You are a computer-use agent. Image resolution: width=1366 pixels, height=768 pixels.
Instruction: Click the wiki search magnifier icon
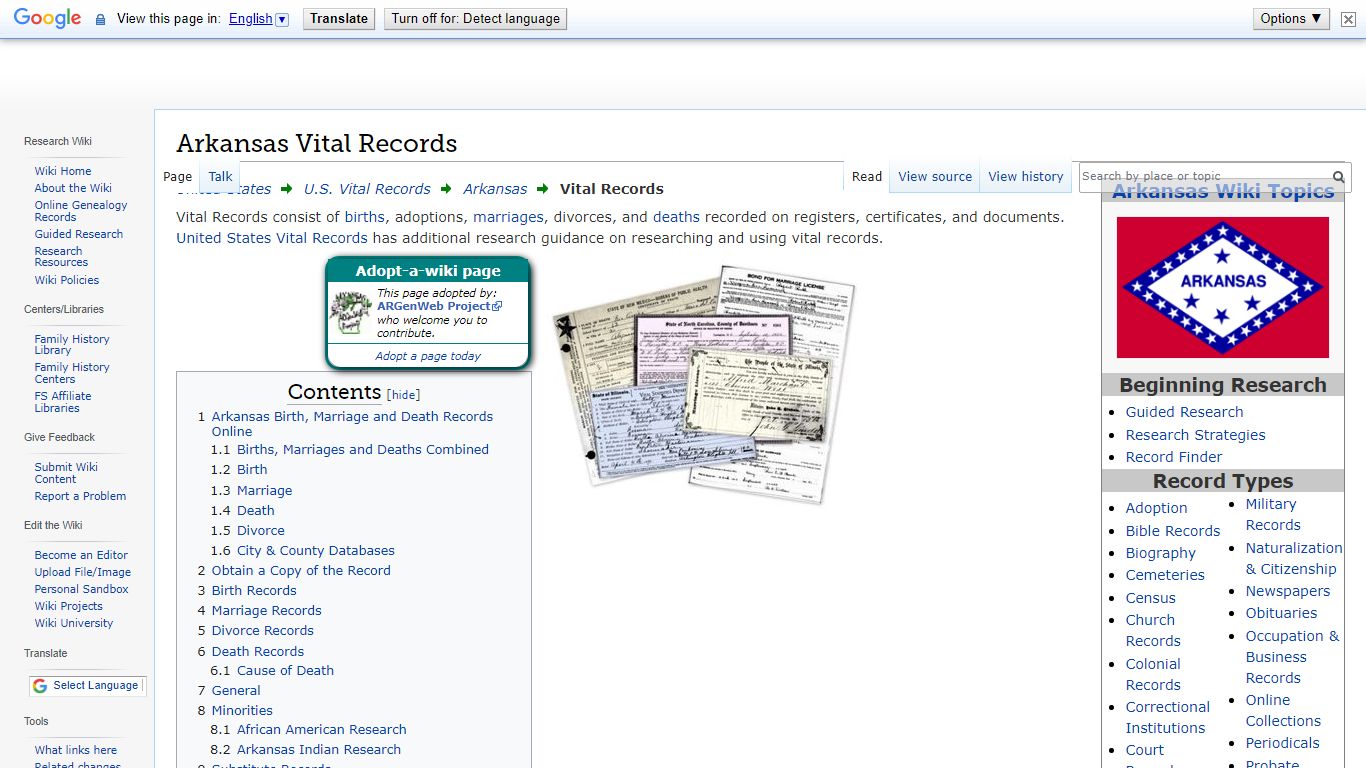tap(1339, 177)
